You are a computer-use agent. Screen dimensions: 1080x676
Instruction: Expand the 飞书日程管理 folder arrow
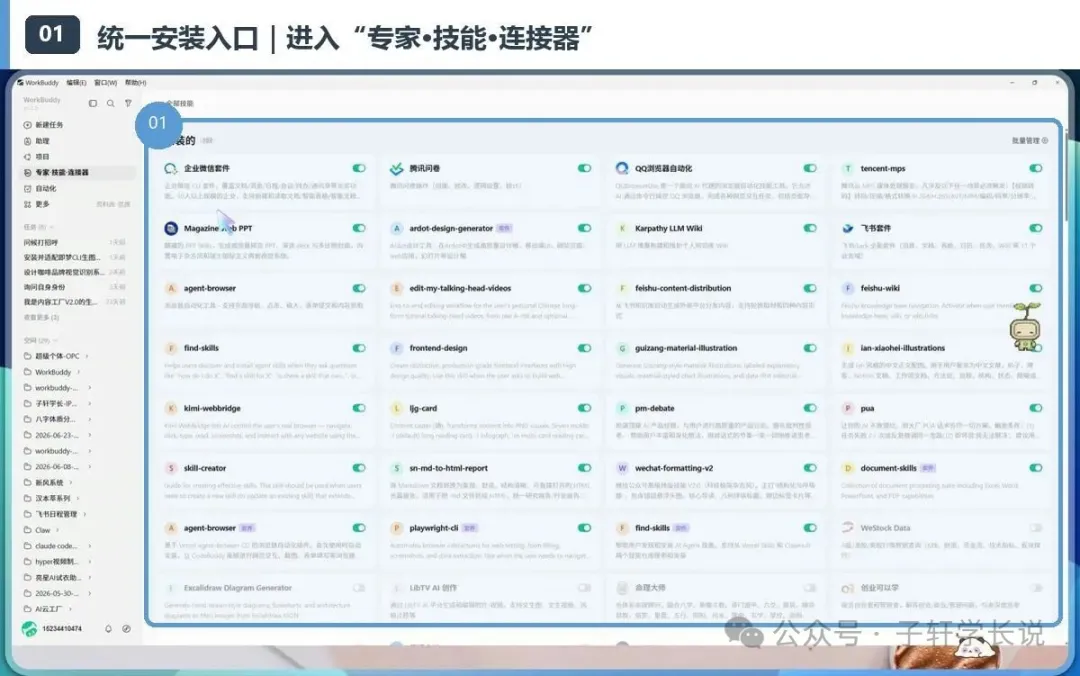(85, 514)
